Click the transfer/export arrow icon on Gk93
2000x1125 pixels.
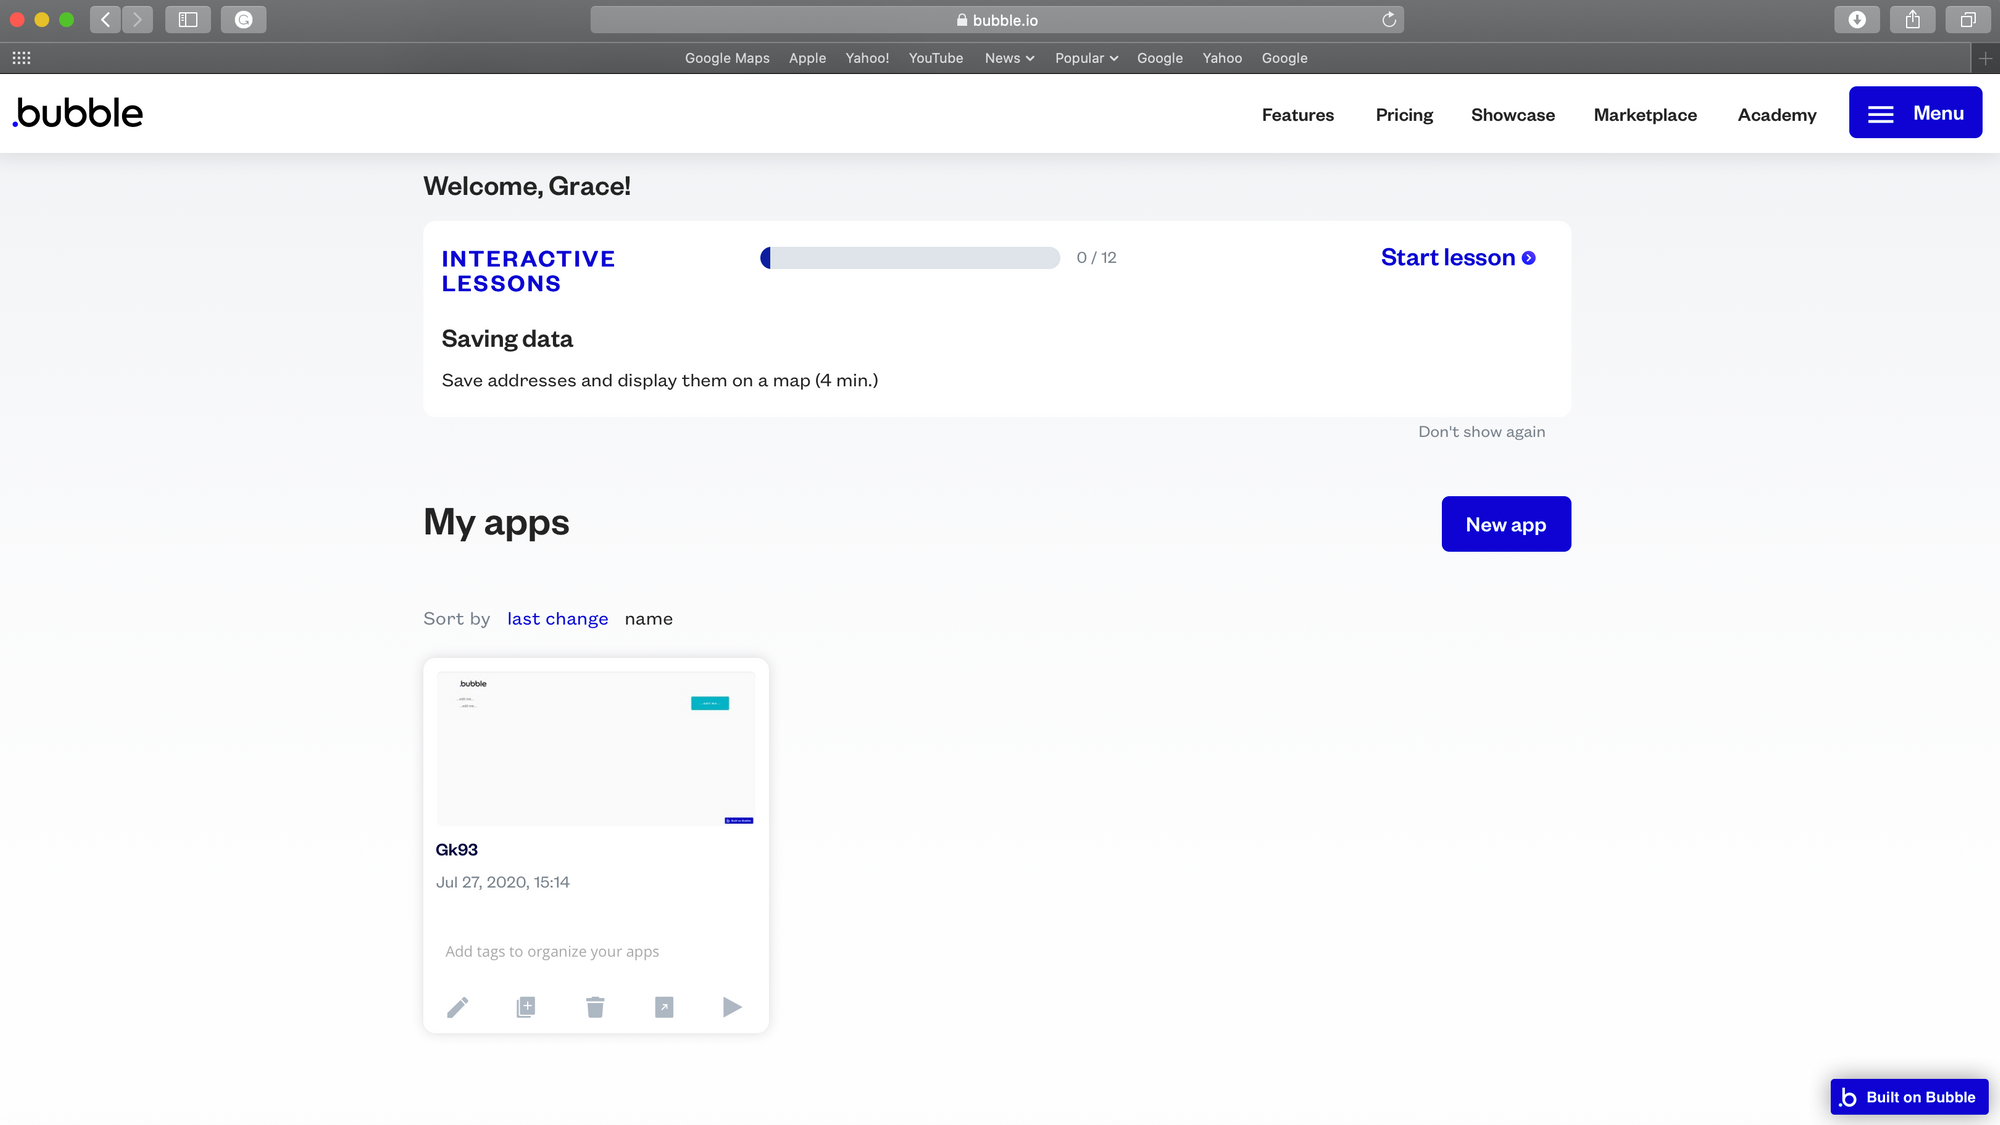pos(664,1007)
